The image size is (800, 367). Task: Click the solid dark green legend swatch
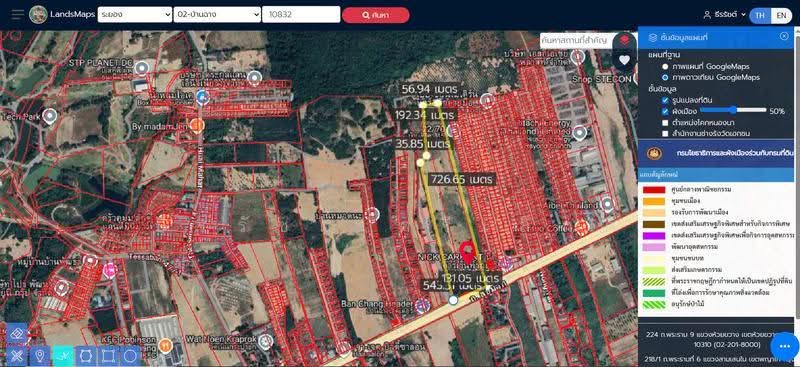point(654,293)
